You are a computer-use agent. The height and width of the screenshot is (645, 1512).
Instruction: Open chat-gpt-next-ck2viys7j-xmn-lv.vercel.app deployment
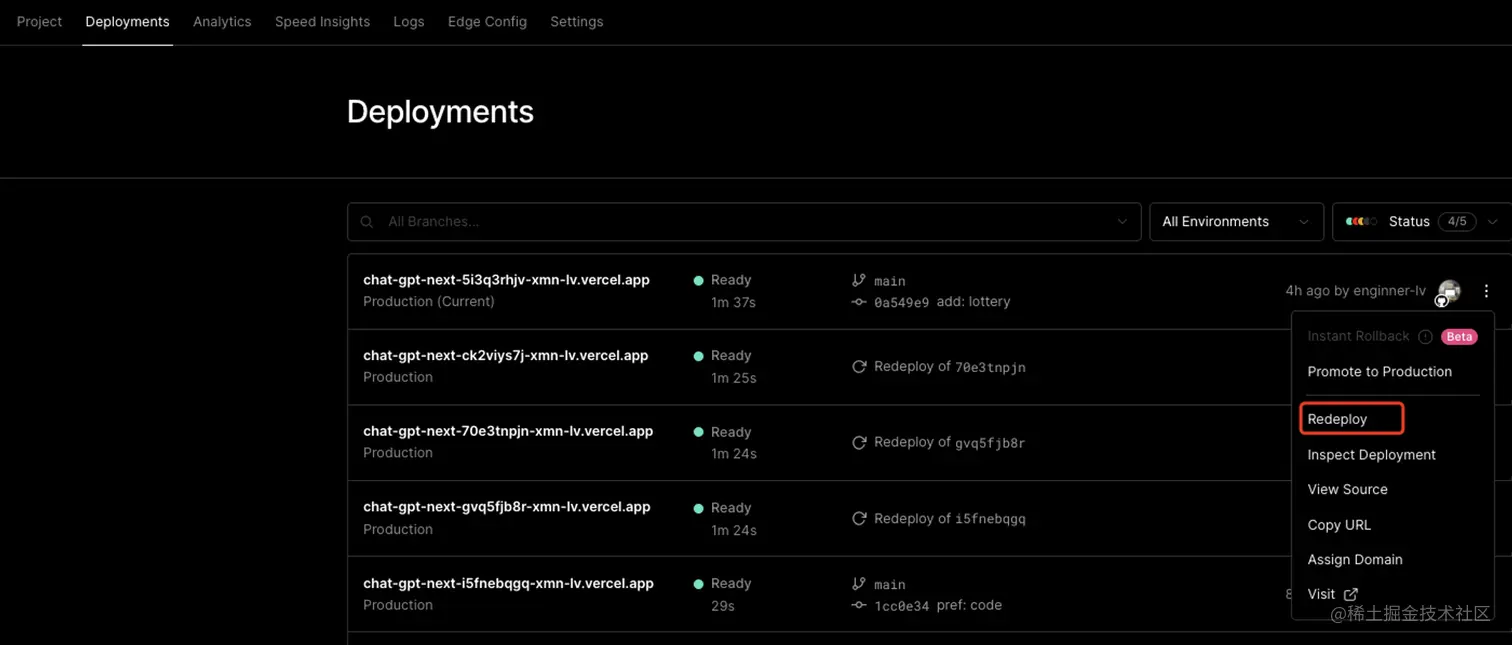[505, 356]
